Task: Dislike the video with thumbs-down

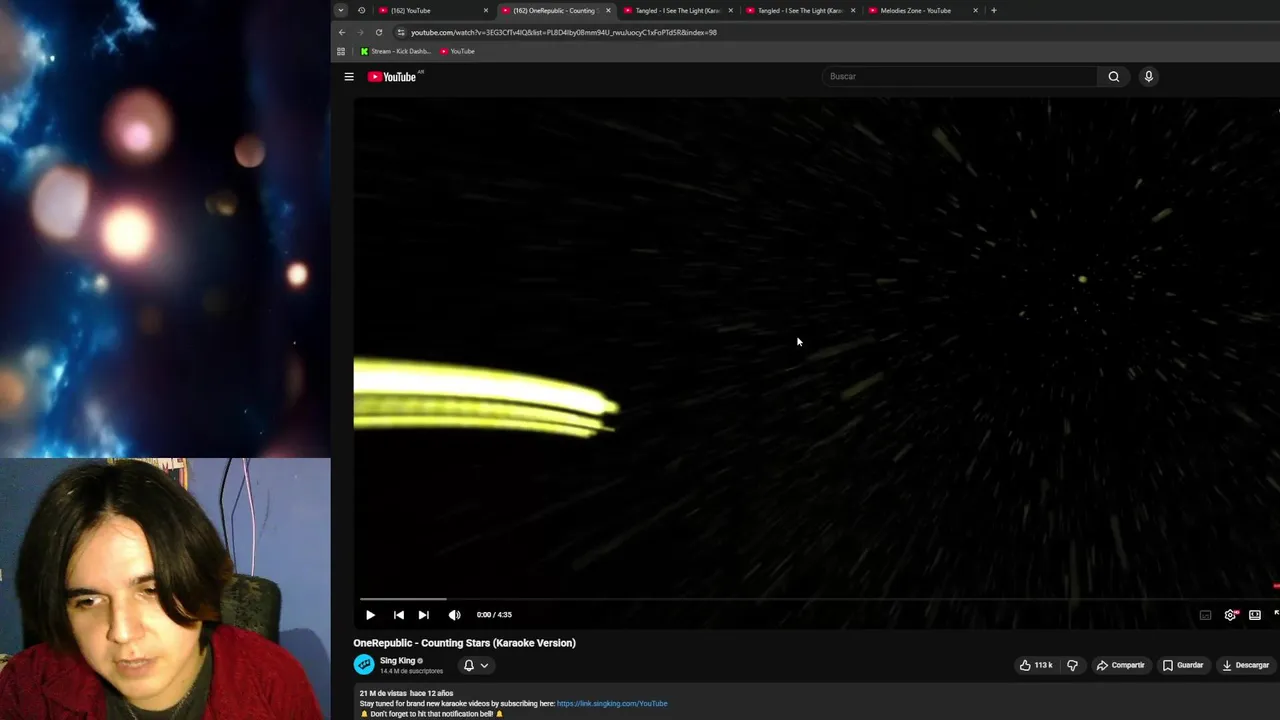Action: tap(1072, 665)
